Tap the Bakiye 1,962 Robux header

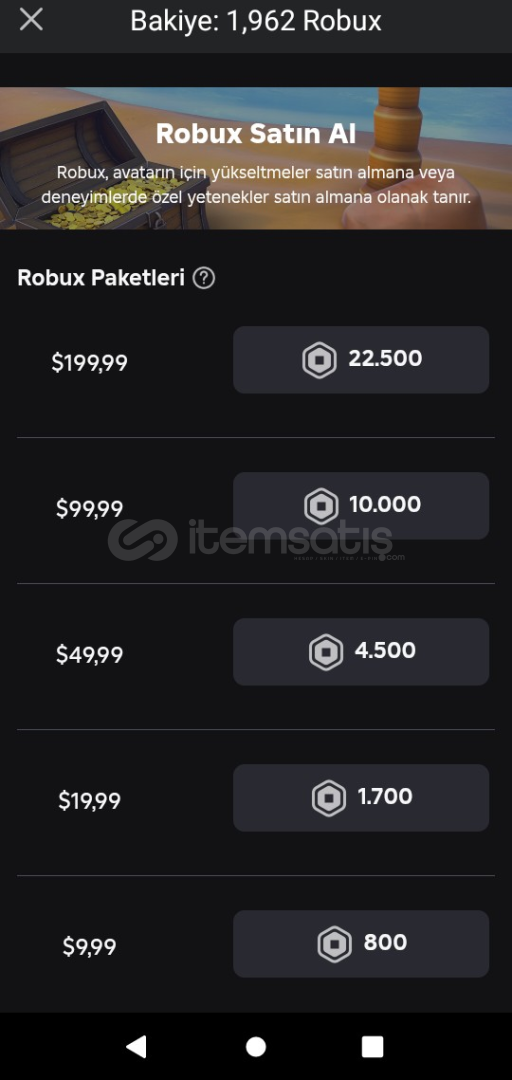coord(256,21)
